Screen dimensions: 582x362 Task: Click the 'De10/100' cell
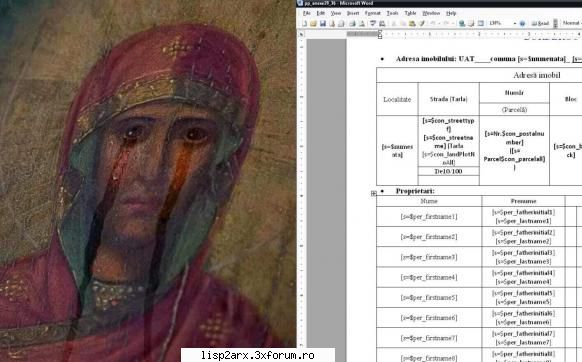pyautogui.click(x=448, y=171)
